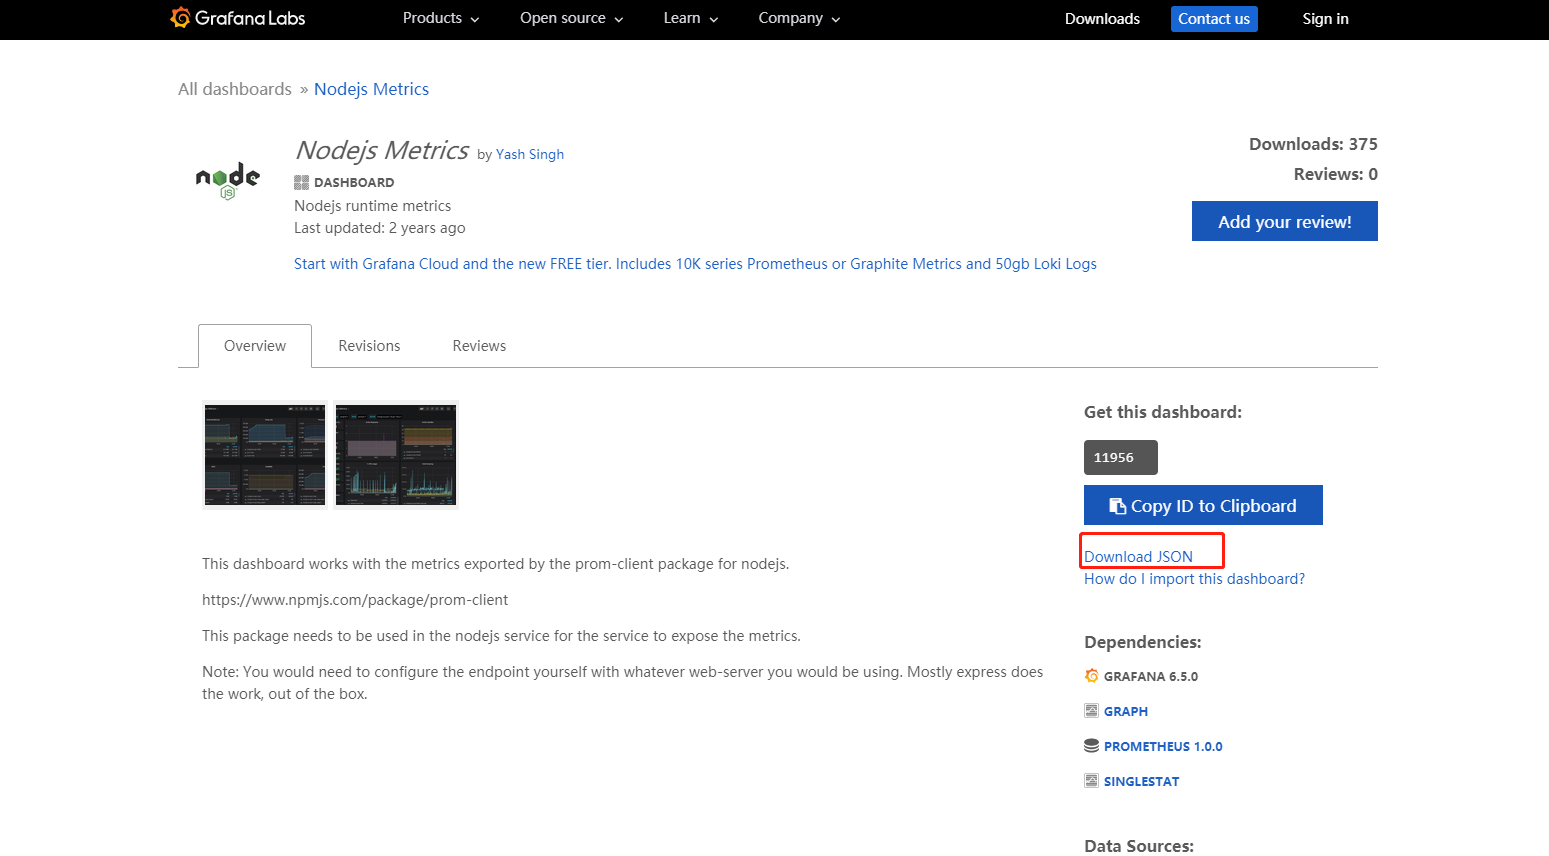Switch to the Reviews tab

click(479, 346)
